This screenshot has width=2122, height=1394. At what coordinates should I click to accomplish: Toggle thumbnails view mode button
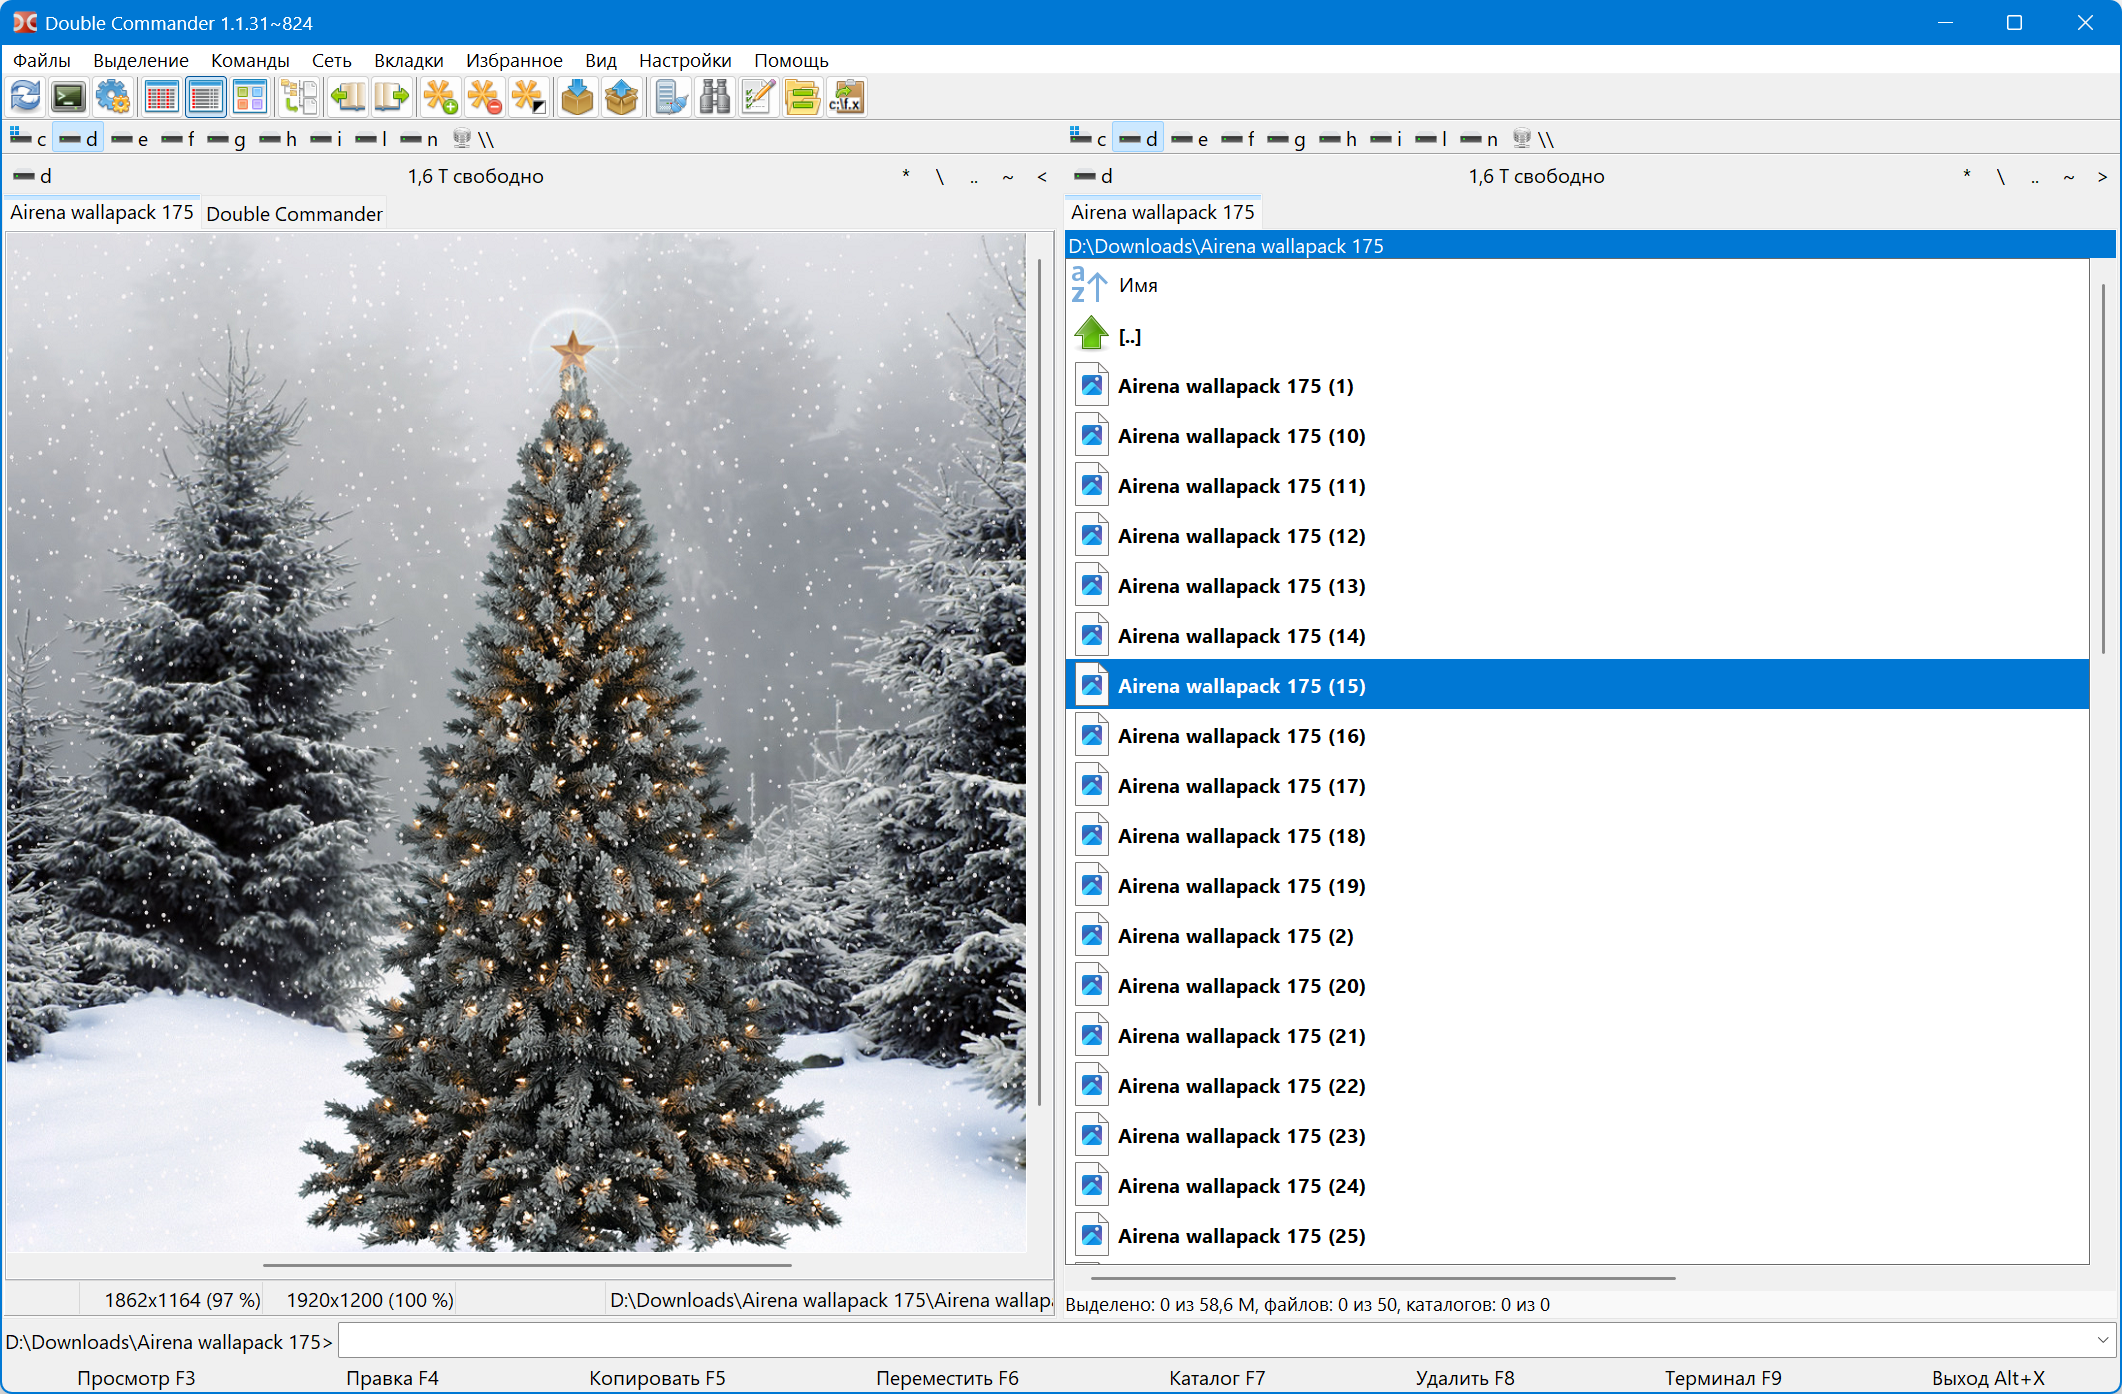[249, 98]
